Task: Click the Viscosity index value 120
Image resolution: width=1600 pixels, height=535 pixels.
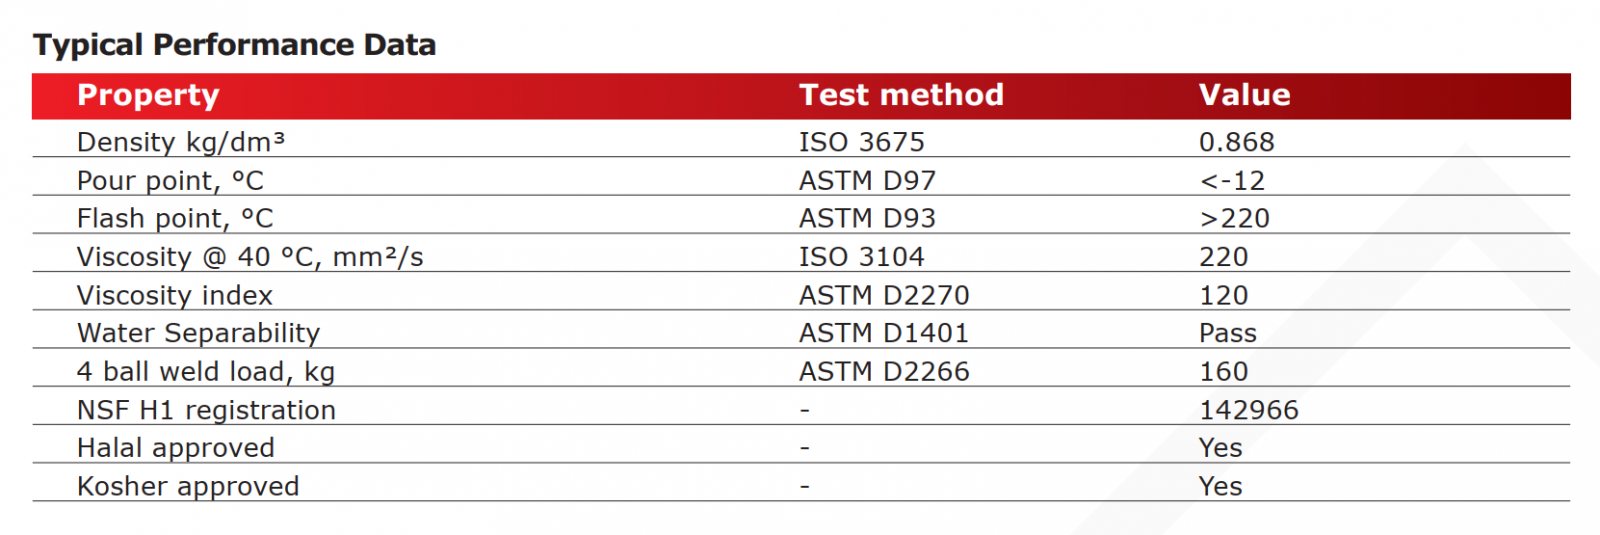Action: click(1223, 296)
